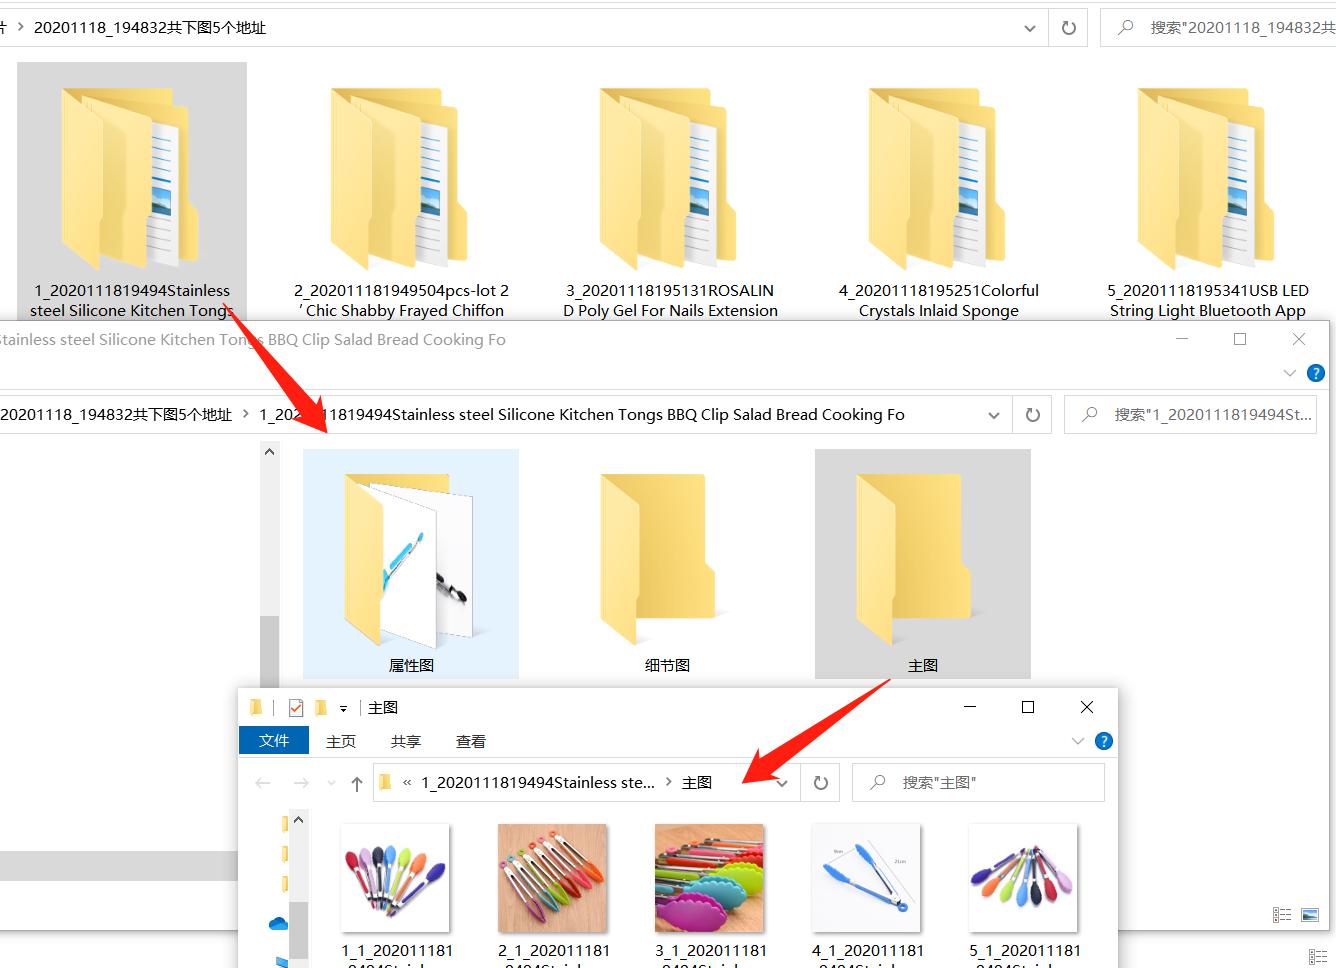Show hidden breadcrumb path in 主图 window

click(x=407, y=783)
